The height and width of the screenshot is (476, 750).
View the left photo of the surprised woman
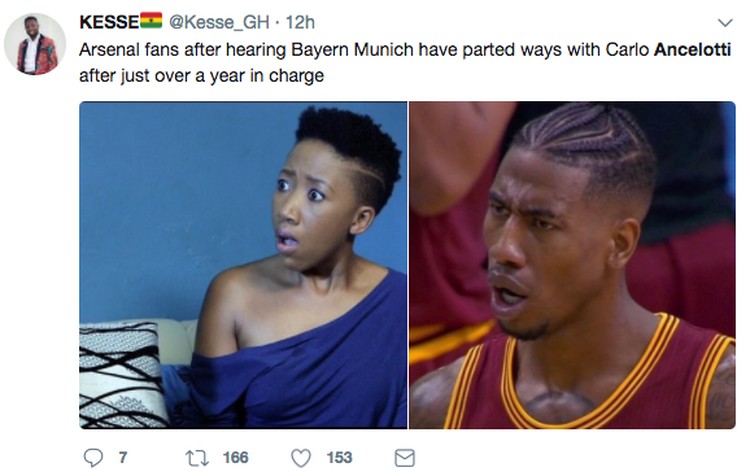(x=243, y=265)
